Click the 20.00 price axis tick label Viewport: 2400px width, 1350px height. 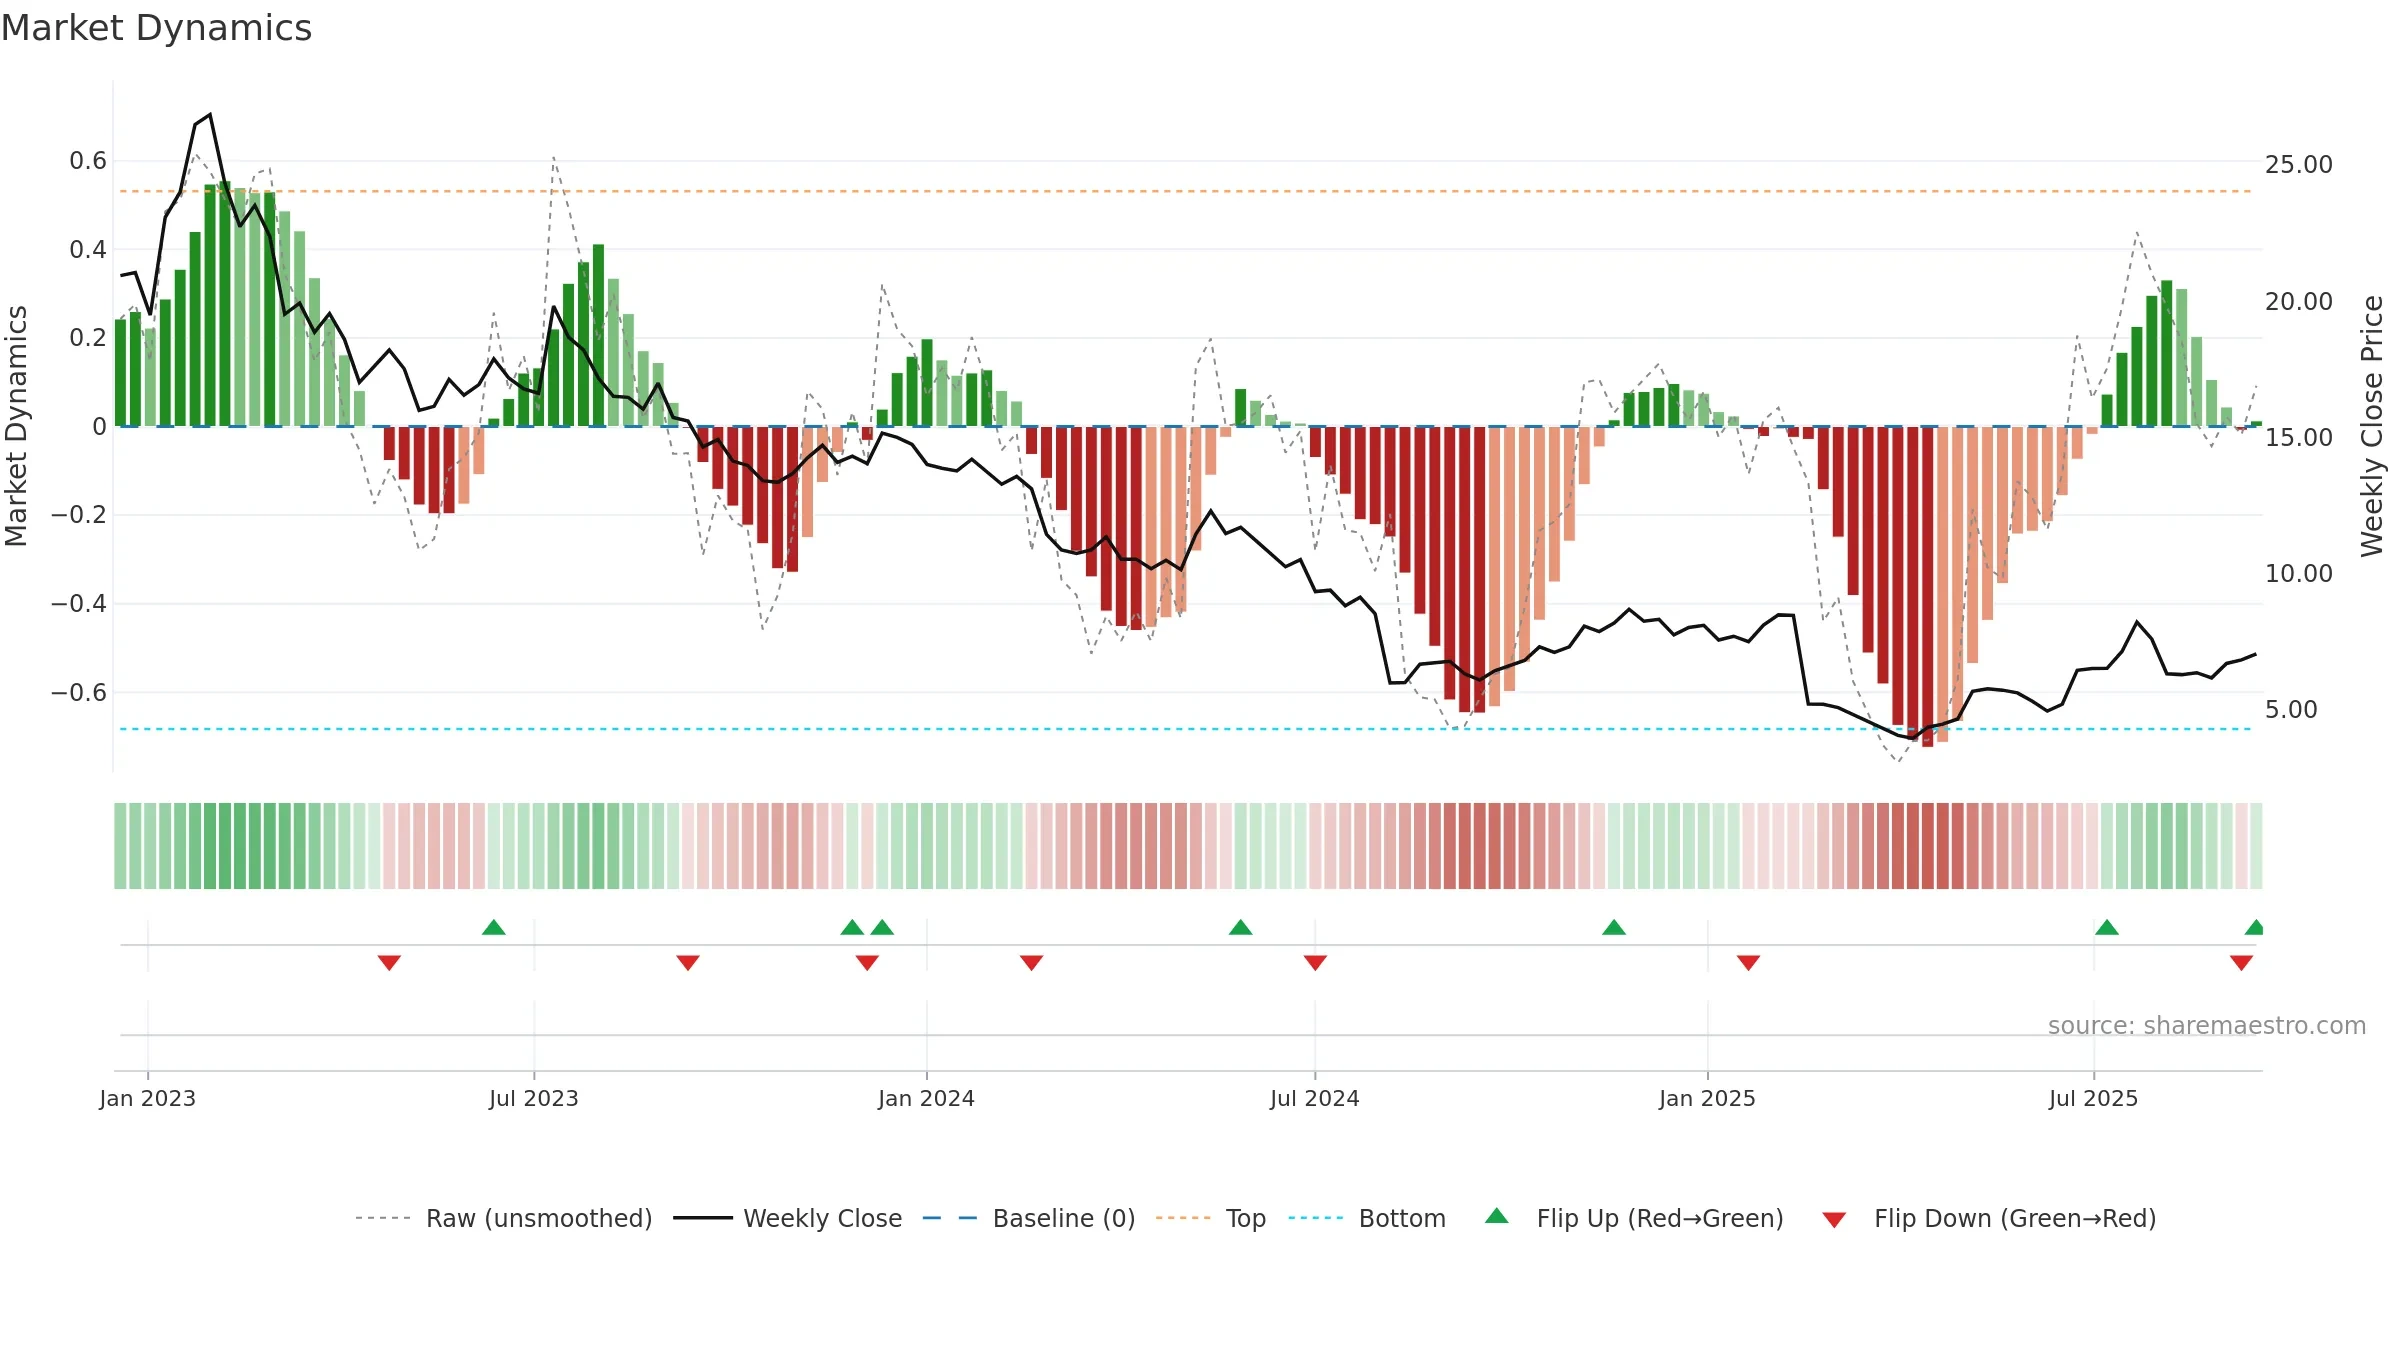click(x=2299, y=301)
